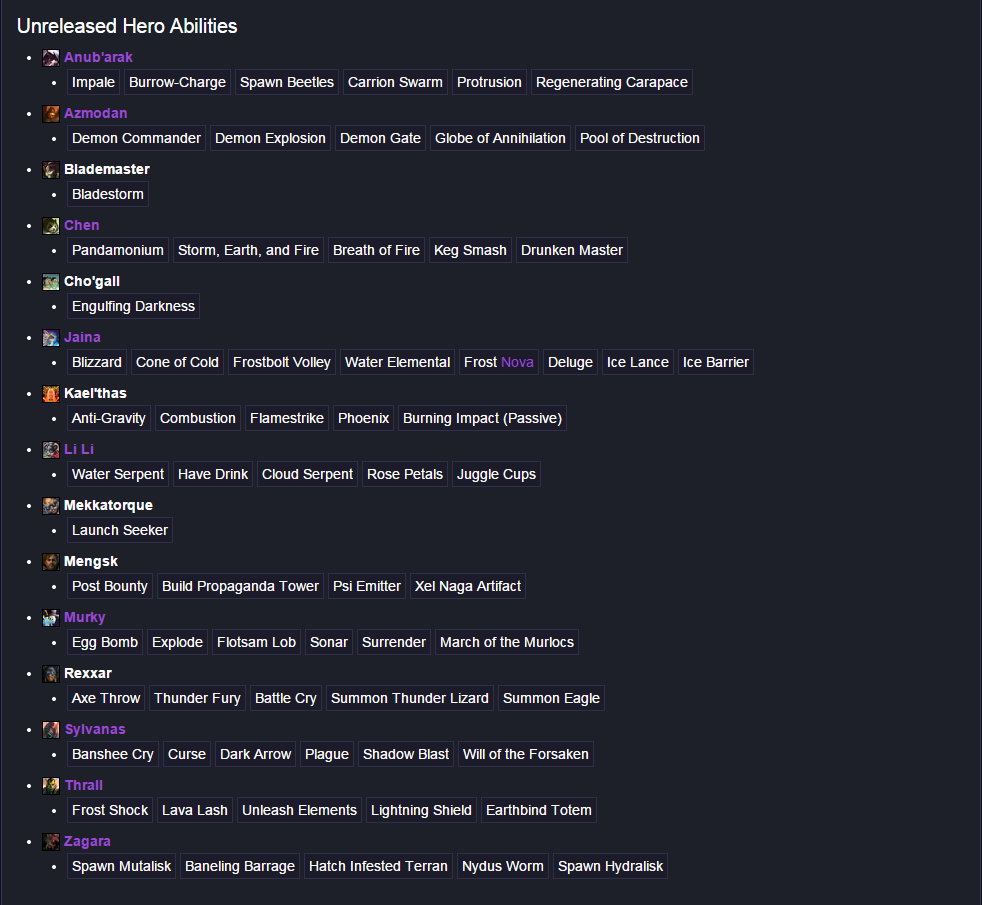
Task: Open the Jaina hero link
Action: point(82,337)
